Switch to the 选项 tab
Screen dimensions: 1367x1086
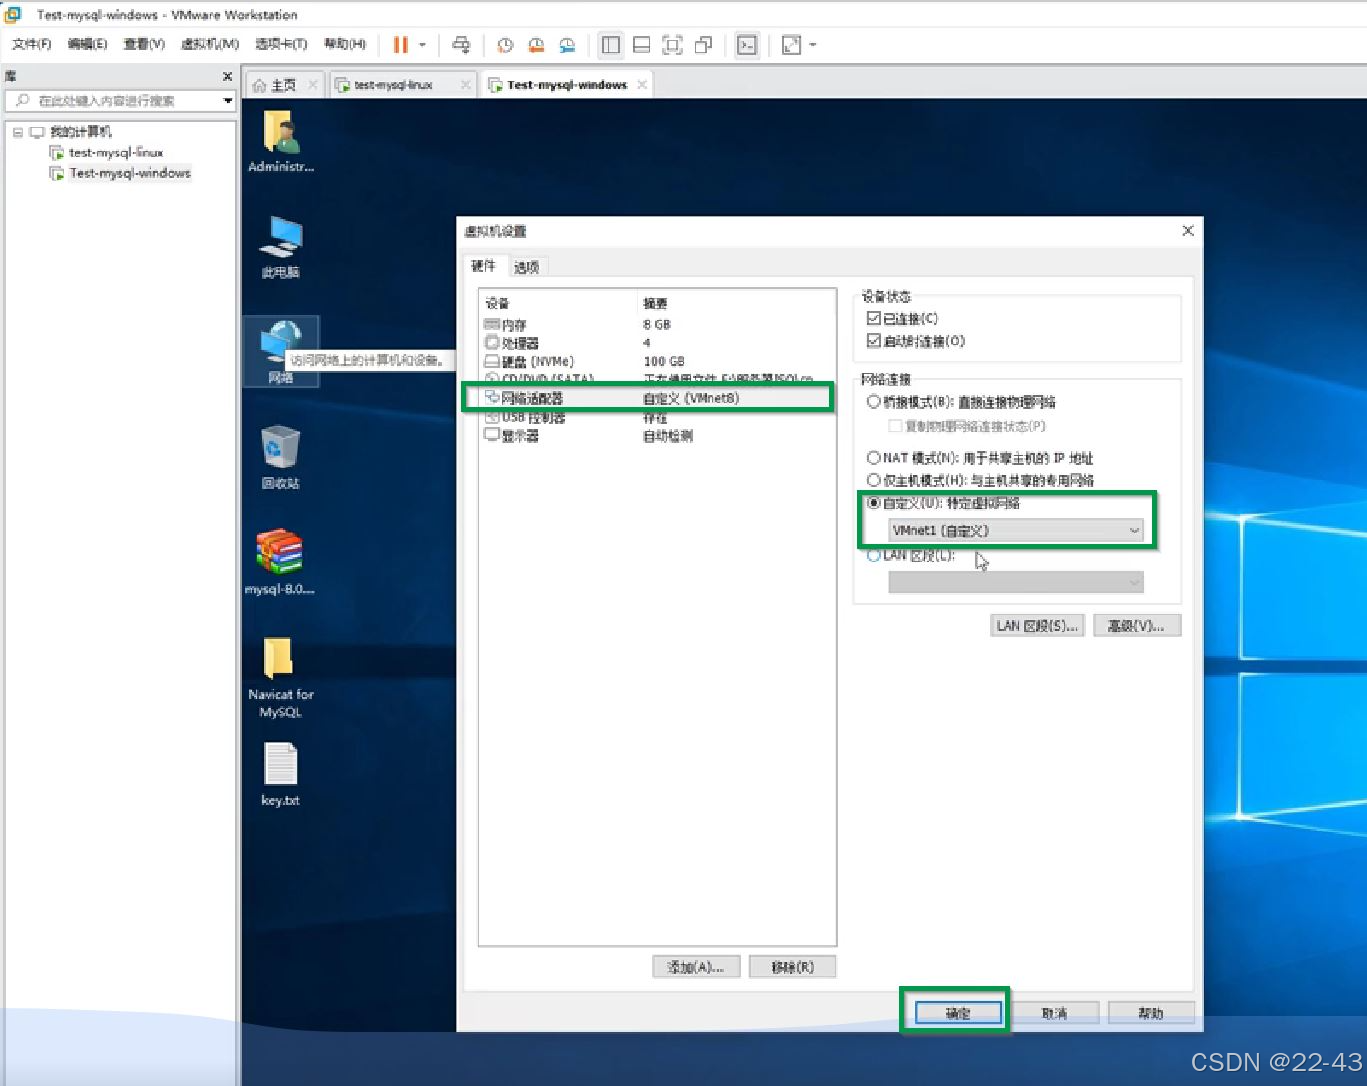click(527, 267)
